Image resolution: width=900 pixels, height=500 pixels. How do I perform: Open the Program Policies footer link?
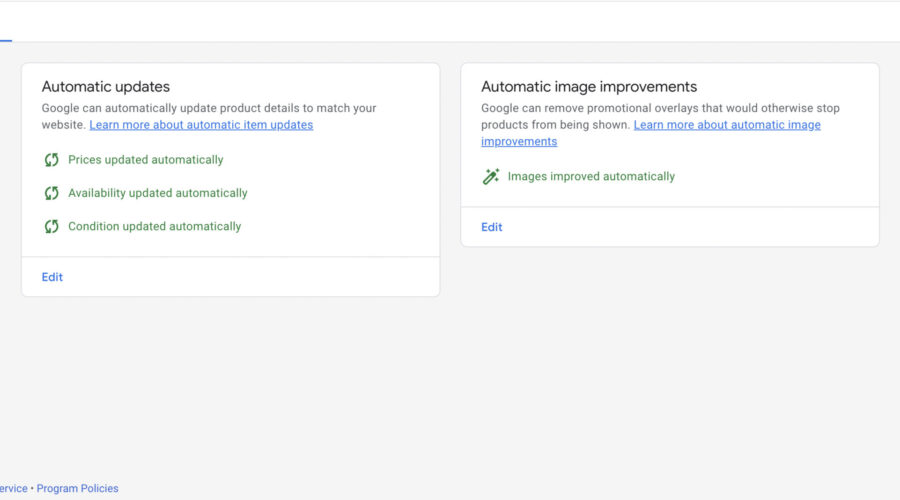pyautogui.click(x=77, y=489)
